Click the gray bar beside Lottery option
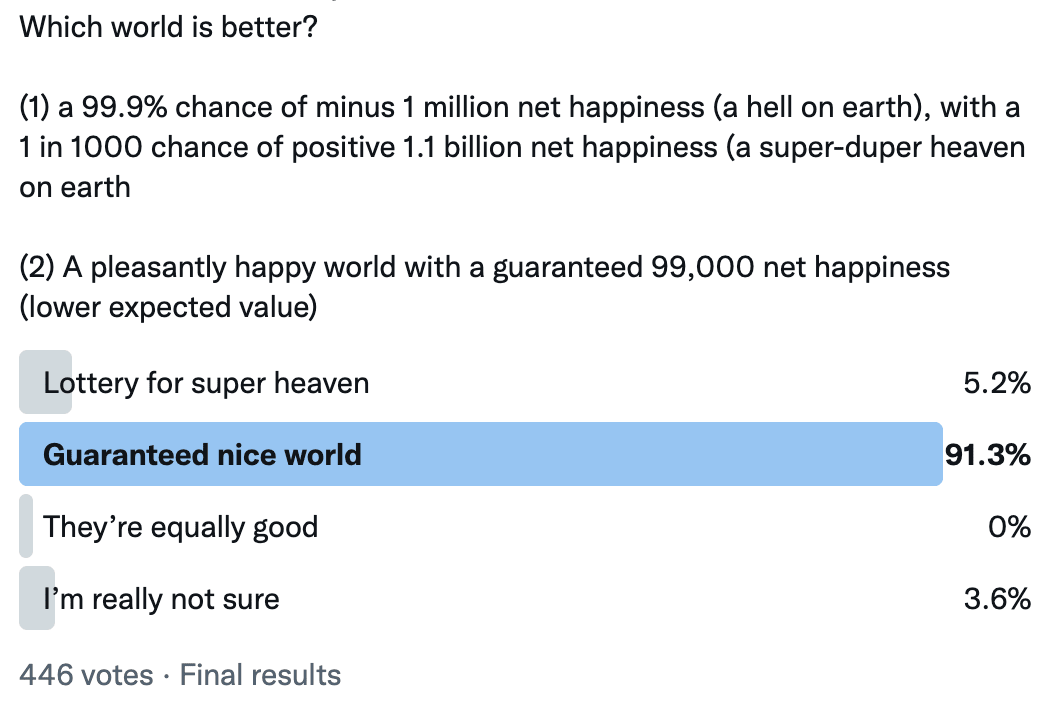This screenshot has height=710, width=1062. pos(45,382)
